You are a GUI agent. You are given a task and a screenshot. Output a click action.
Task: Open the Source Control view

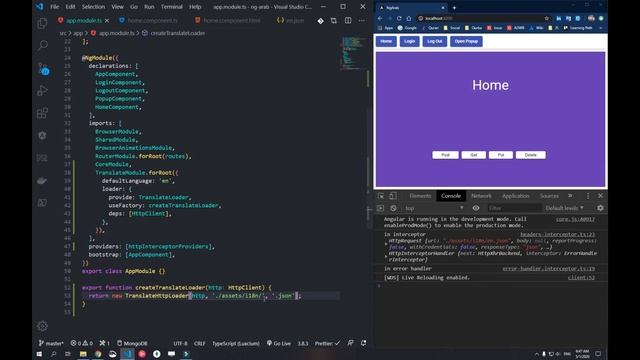(x=43, y=68)
